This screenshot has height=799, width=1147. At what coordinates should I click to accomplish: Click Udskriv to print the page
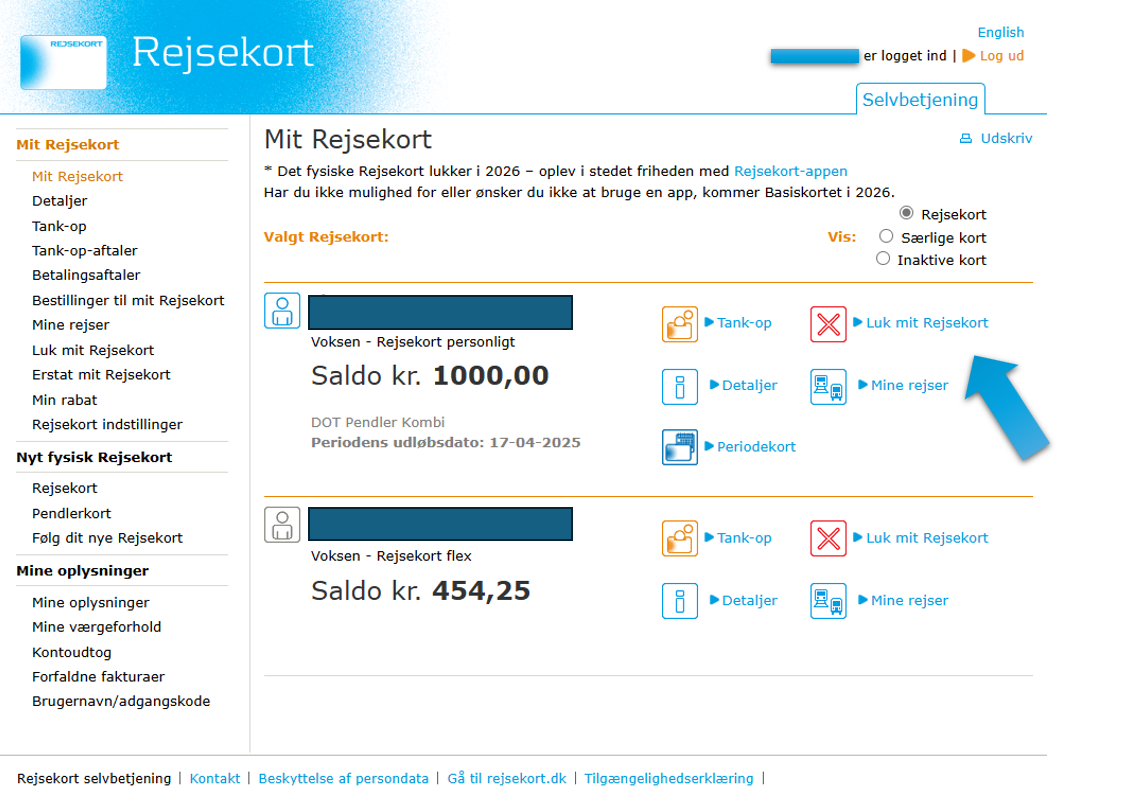[x=1005, y=139]
